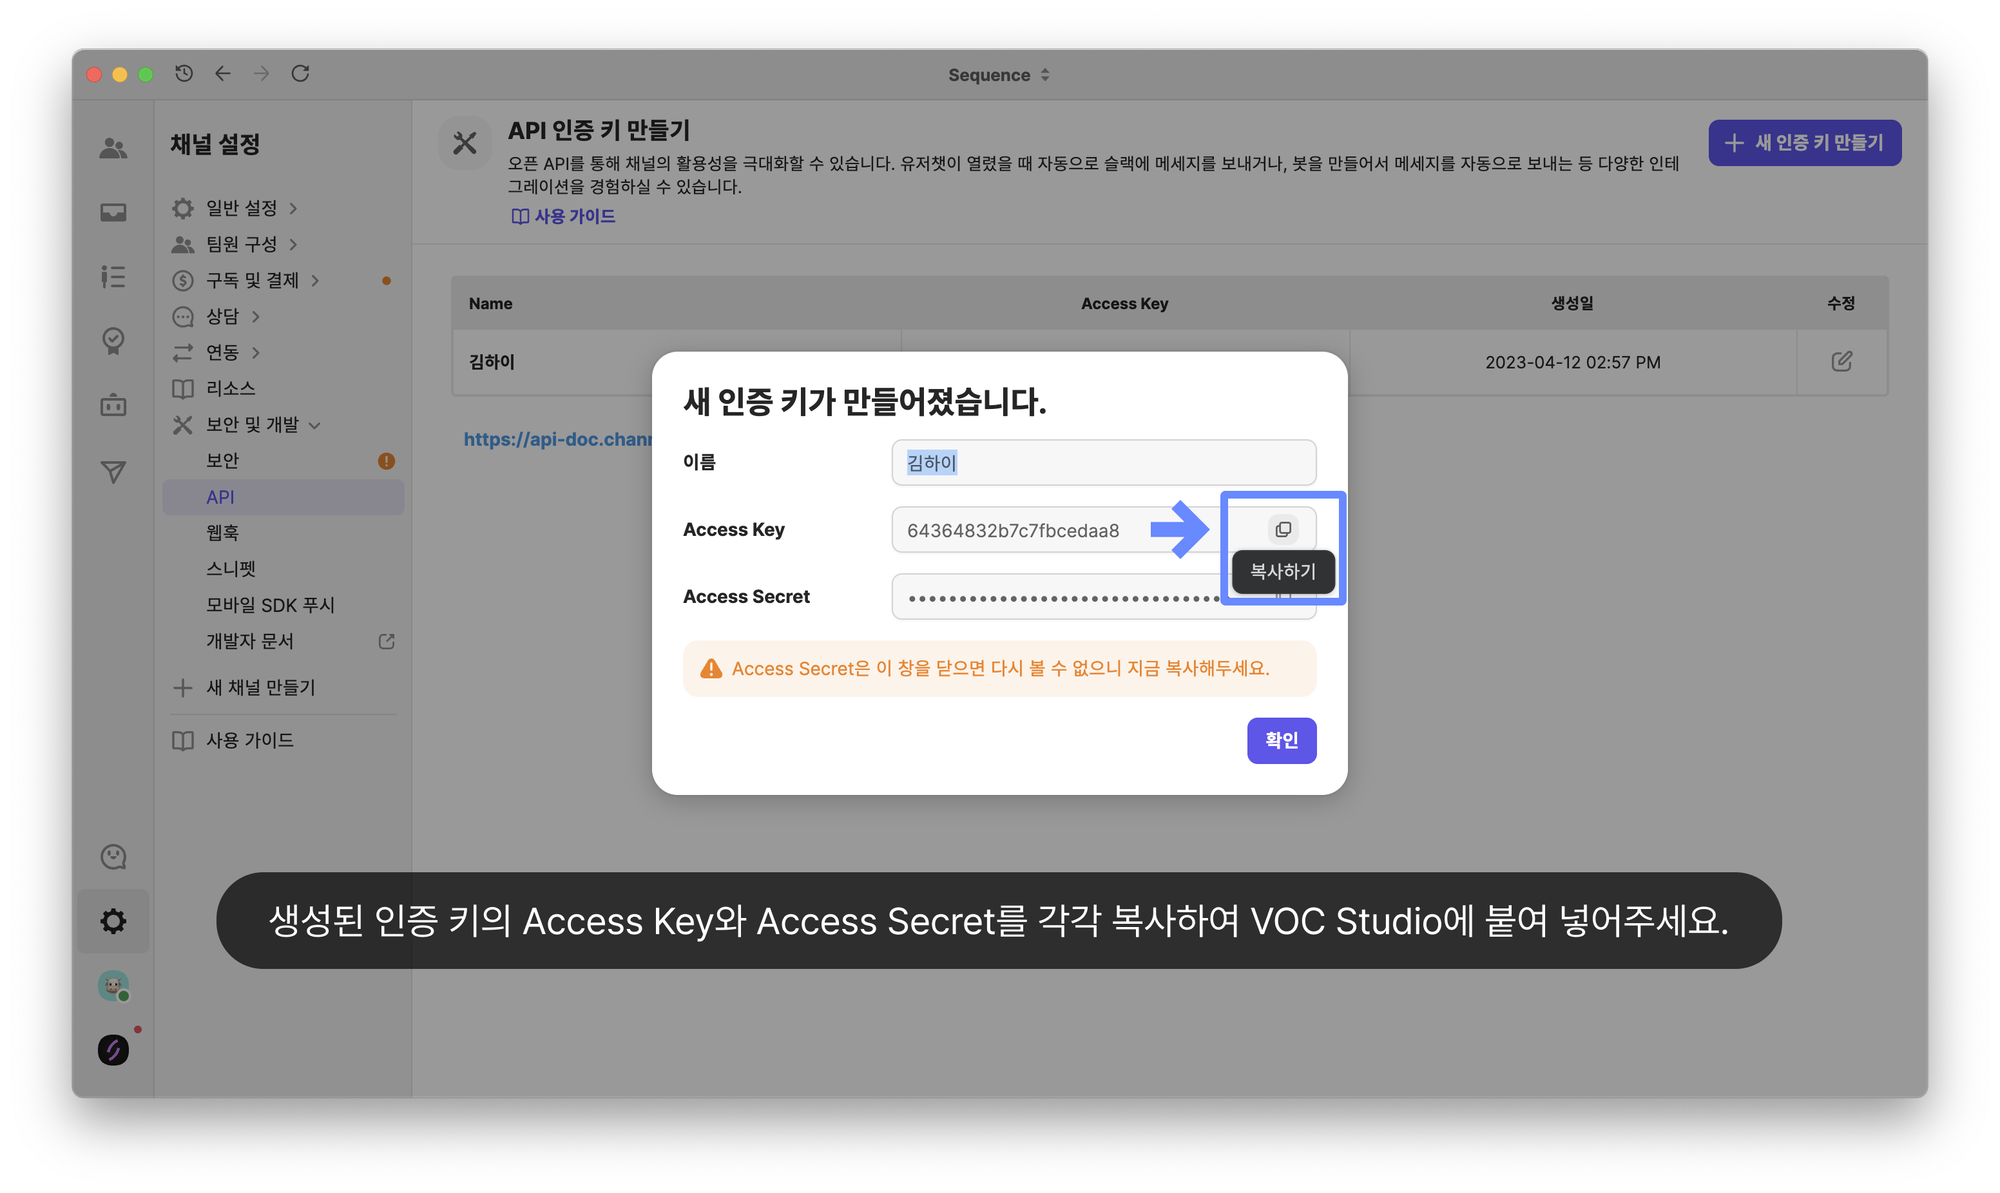The image size is (2000, 1193).
Task: Click the browser reload icon
Action: pos(300,74)
